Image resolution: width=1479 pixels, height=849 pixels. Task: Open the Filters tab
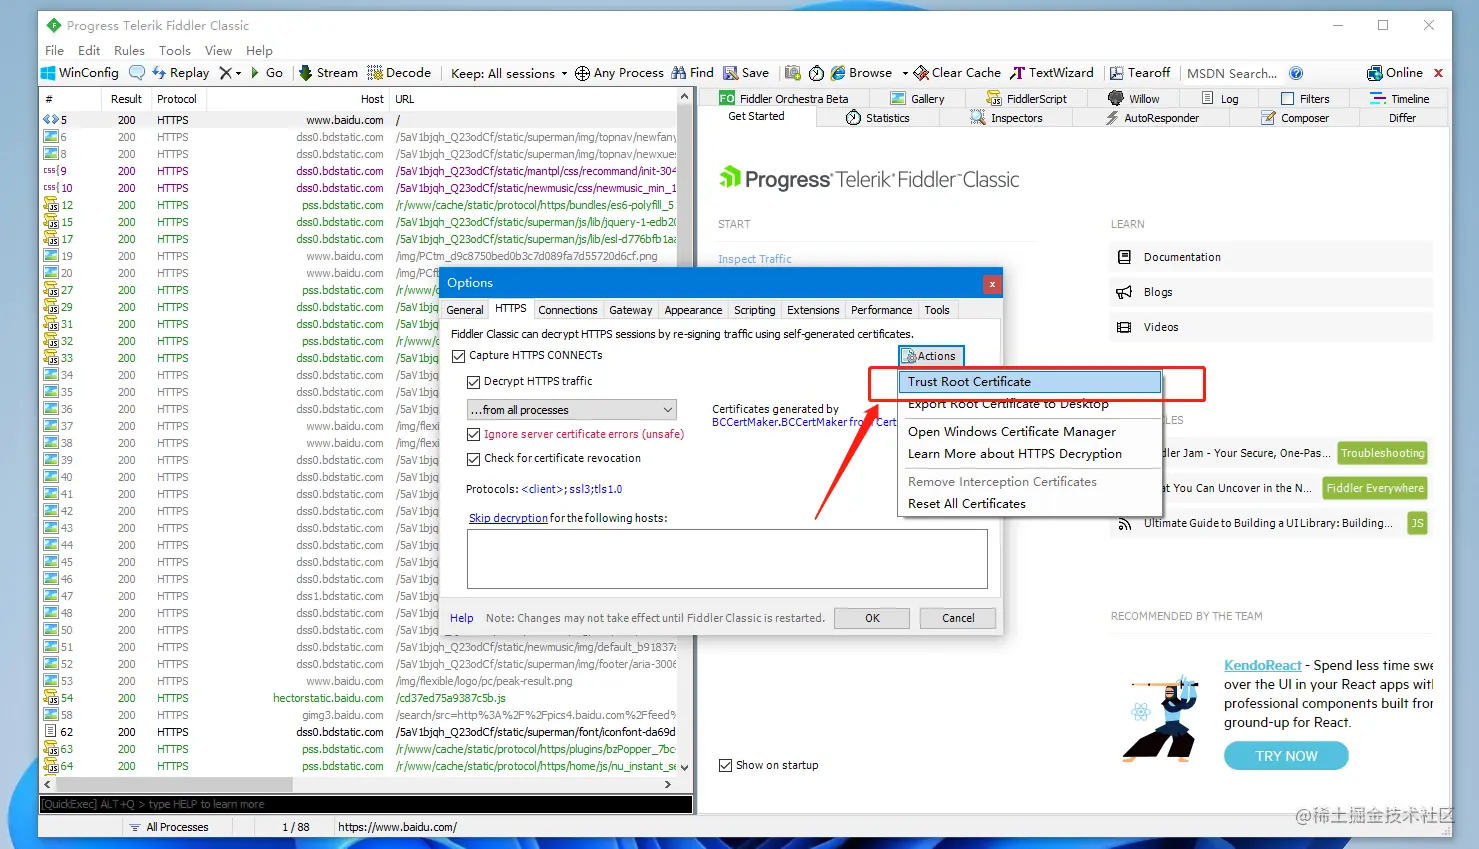coord(1305,99)
